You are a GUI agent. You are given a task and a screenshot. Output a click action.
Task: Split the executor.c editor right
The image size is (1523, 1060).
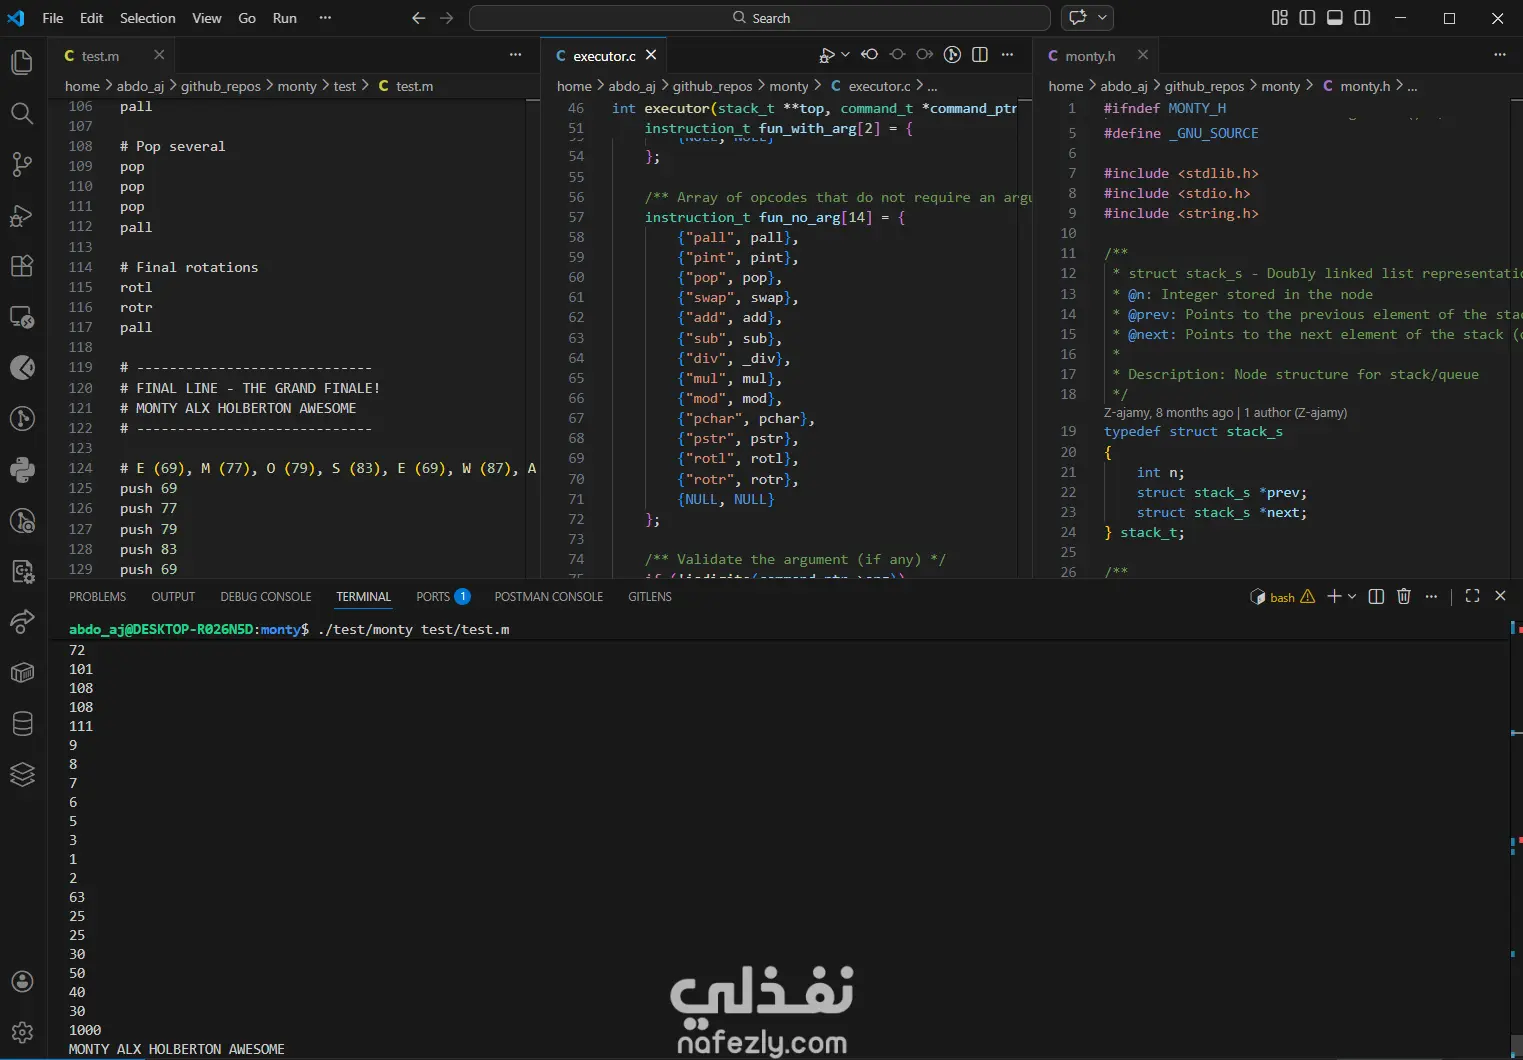click(980, 55)
